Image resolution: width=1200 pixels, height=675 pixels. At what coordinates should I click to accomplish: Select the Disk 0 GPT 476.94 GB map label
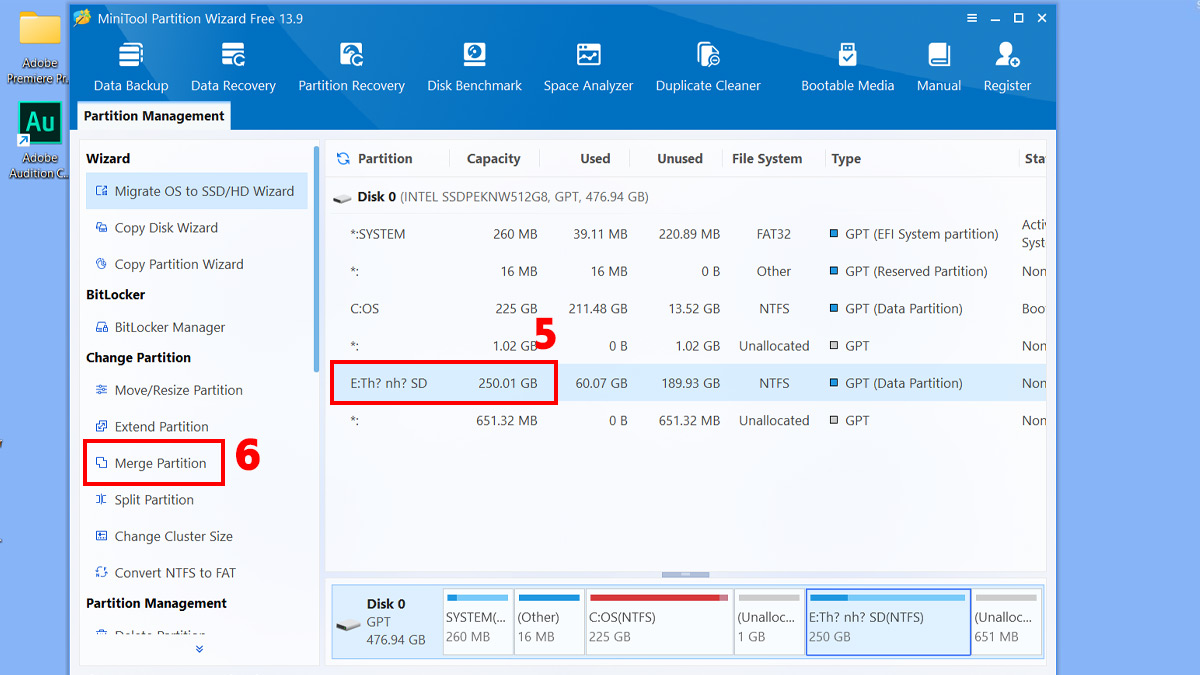[x=387, y=622]
